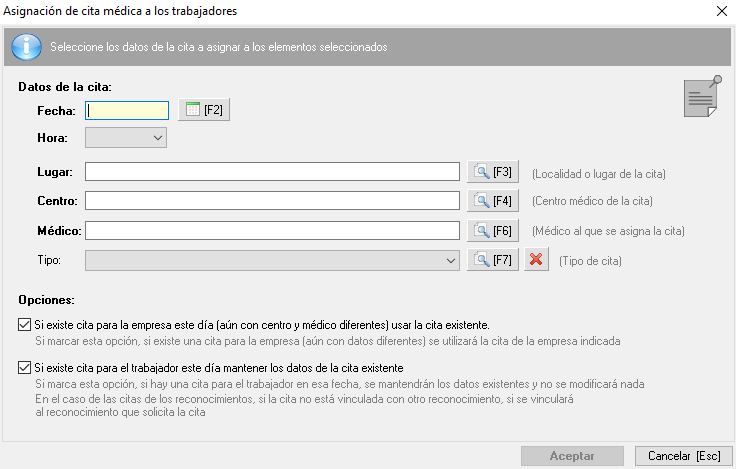Uncheck the keep existing worker appointment option
This screenshot has width=736, height=469.
point(24,368)
